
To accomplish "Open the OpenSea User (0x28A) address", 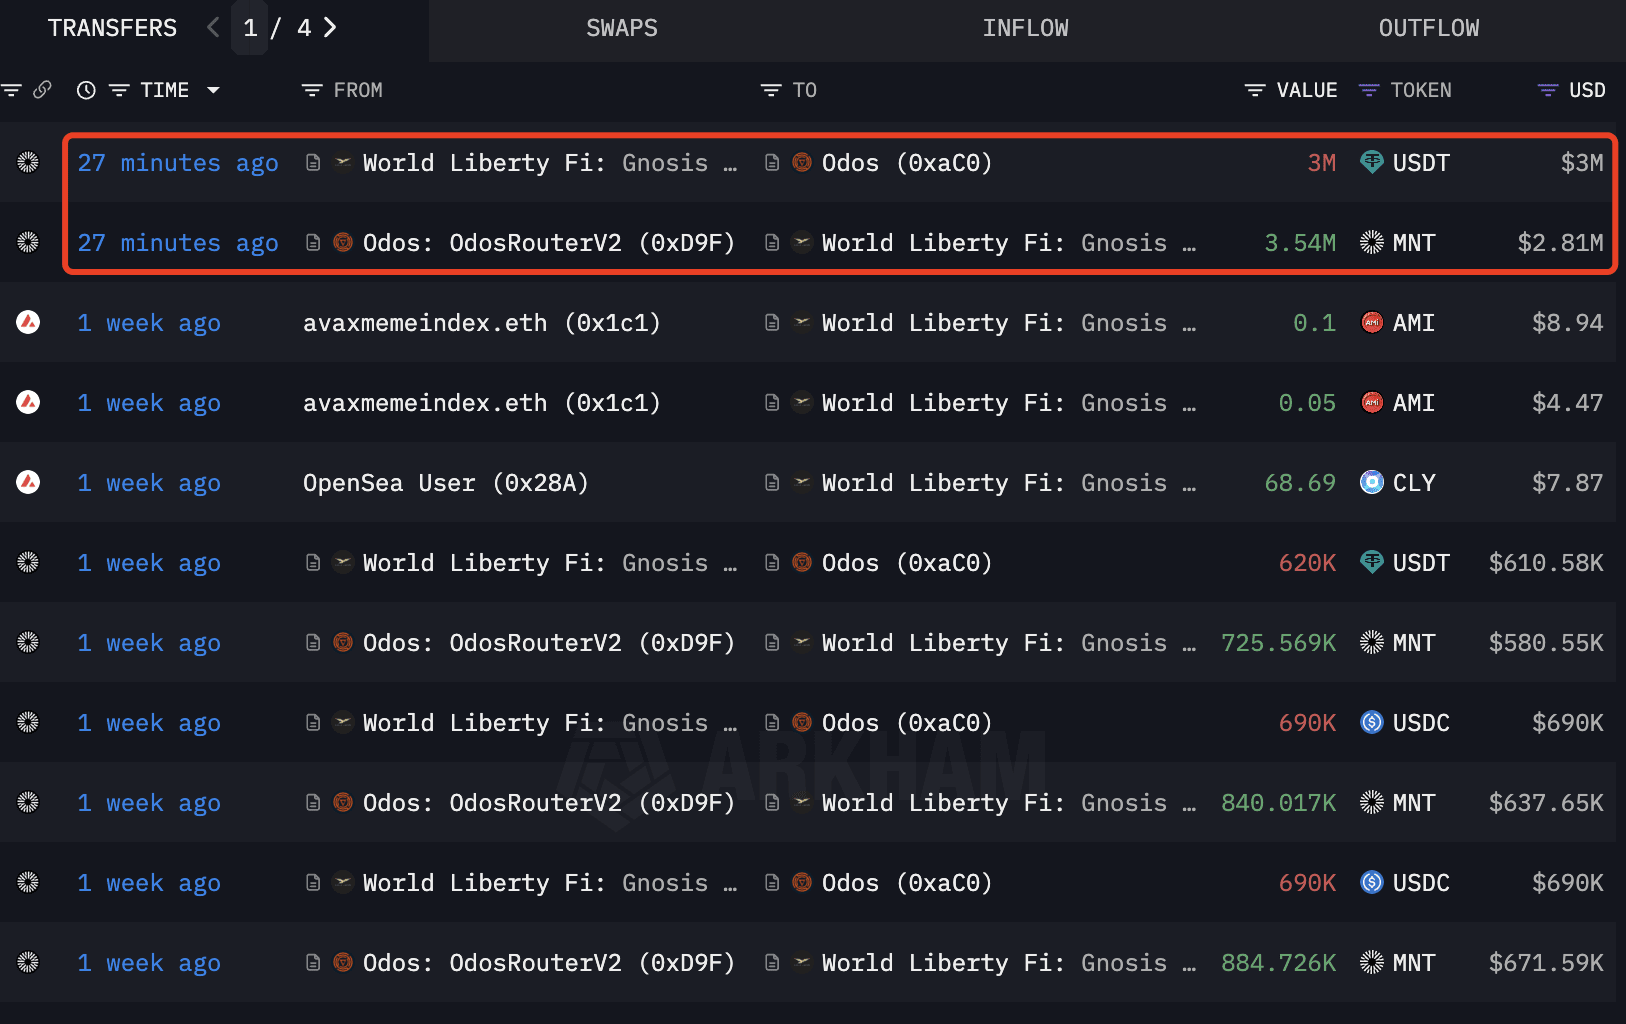I will click(446, 483).
